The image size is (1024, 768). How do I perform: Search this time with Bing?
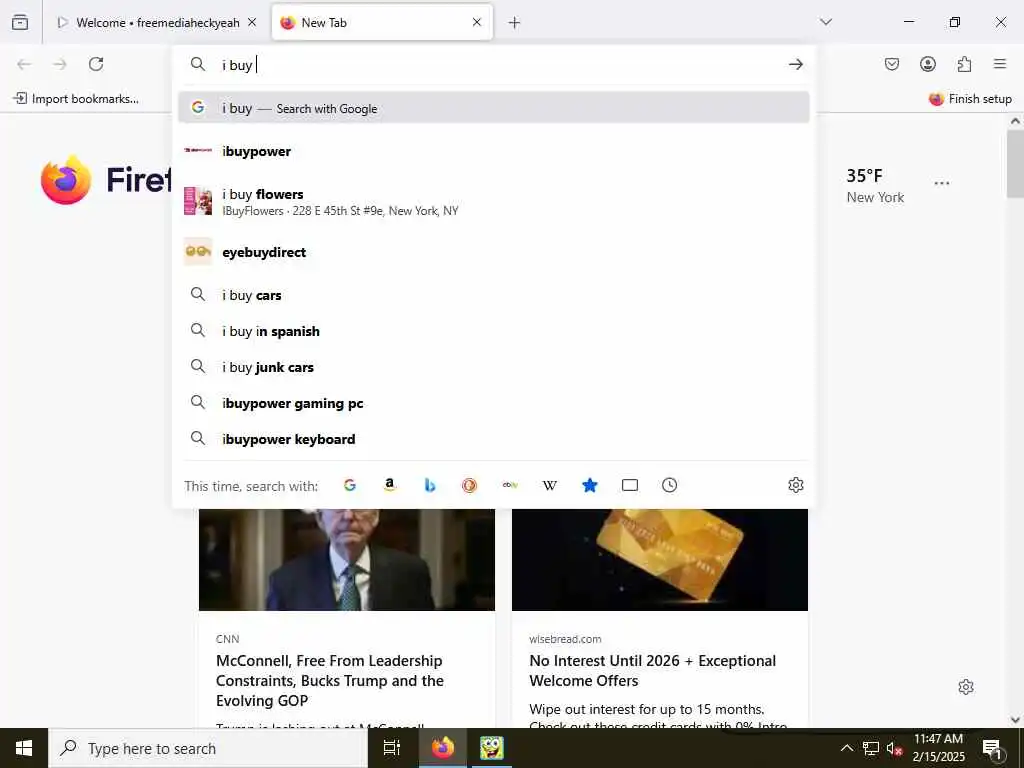pos(430,485)
